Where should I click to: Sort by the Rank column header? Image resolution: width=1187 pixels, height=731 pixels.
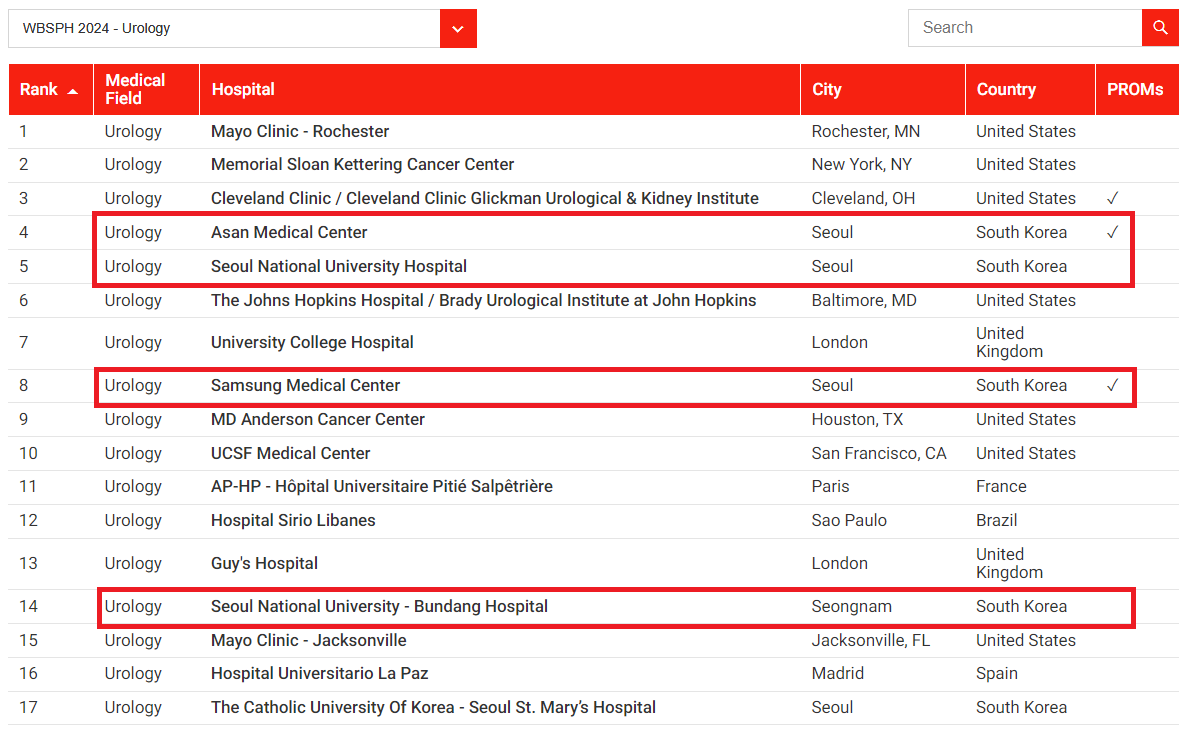pos(50,89)
